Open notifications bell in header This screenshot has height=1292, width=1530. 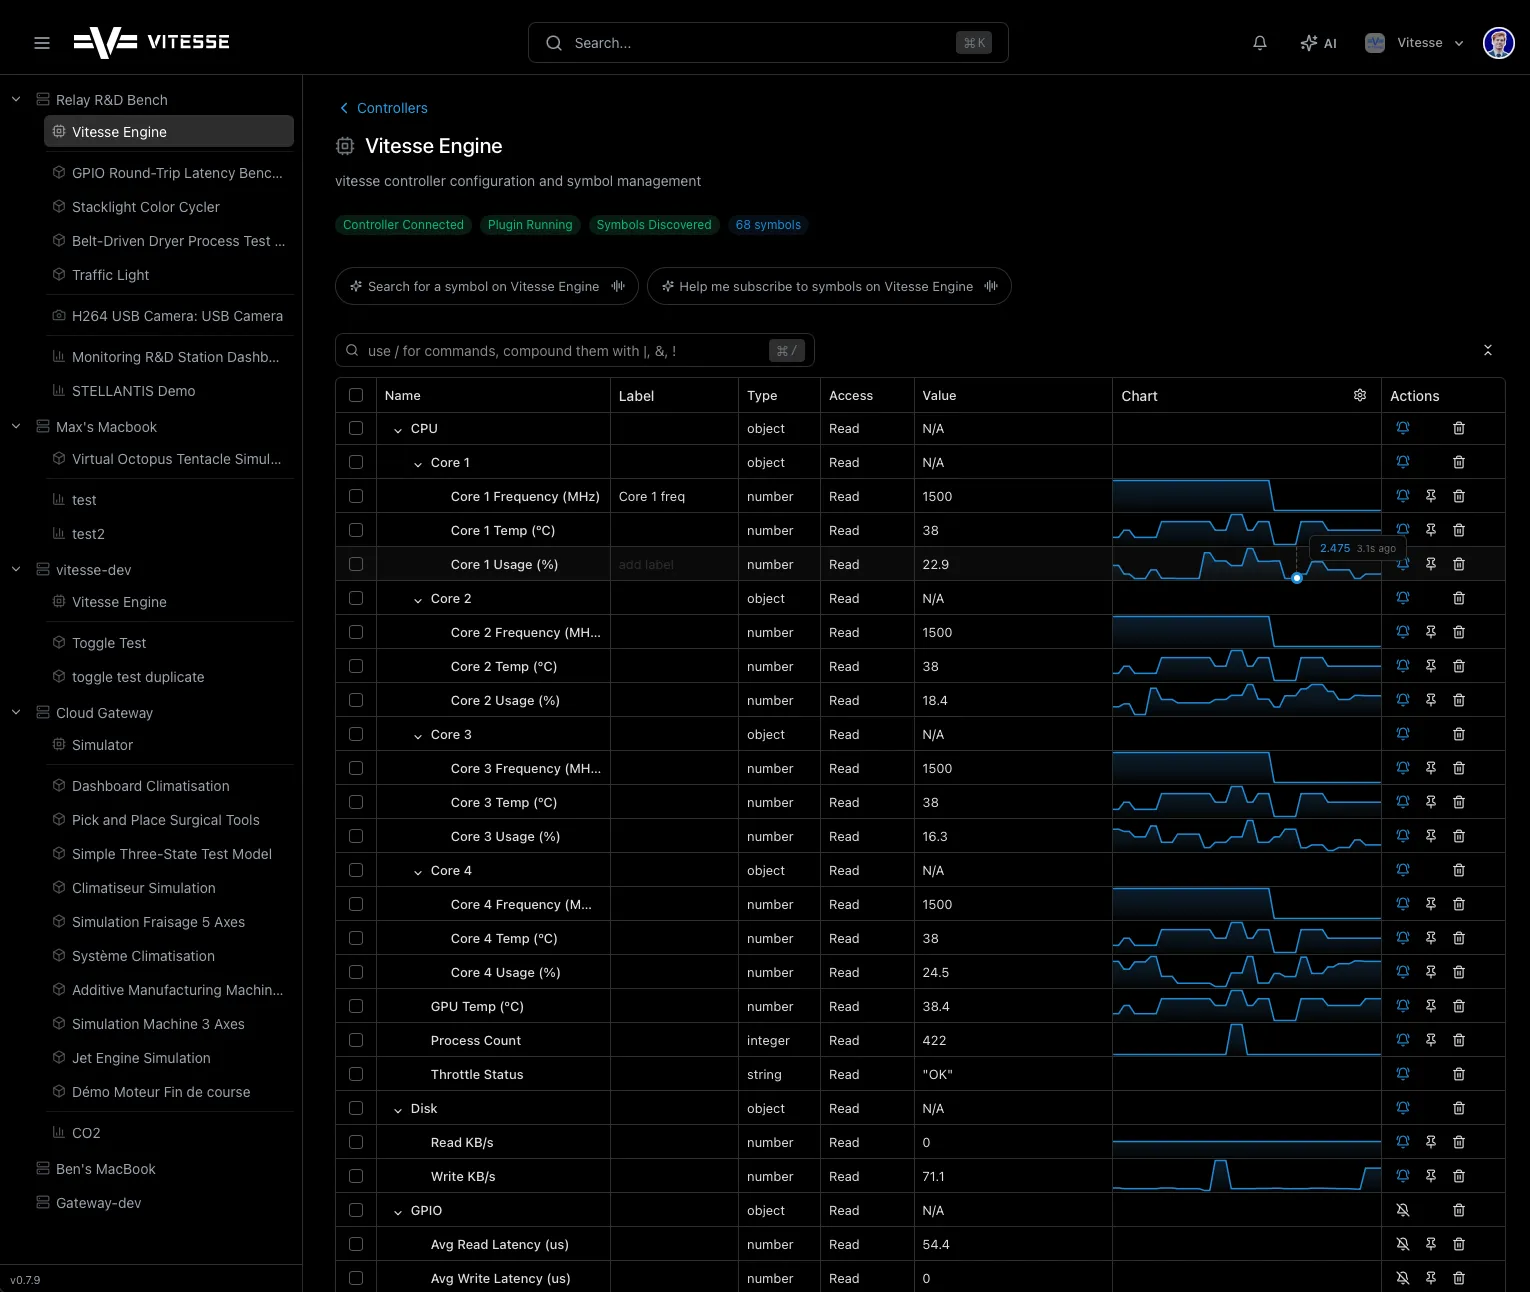(x=1260, y=43)
